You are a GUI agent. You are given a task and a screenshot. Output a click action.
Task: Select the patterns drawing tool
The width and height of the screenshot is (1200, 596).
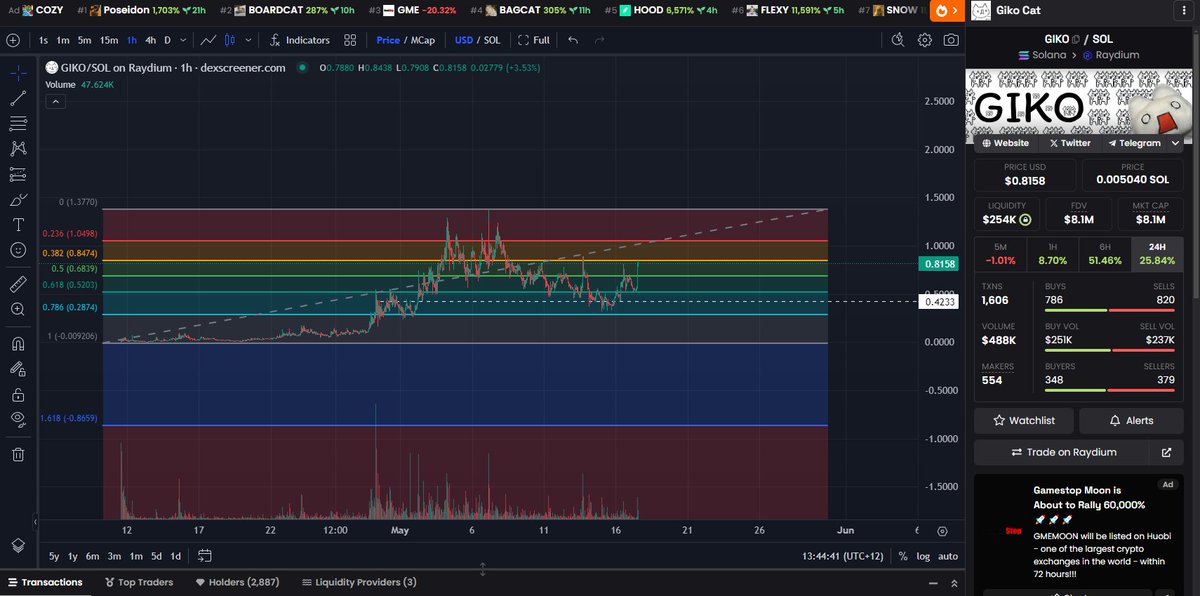[x=18, y=149]
